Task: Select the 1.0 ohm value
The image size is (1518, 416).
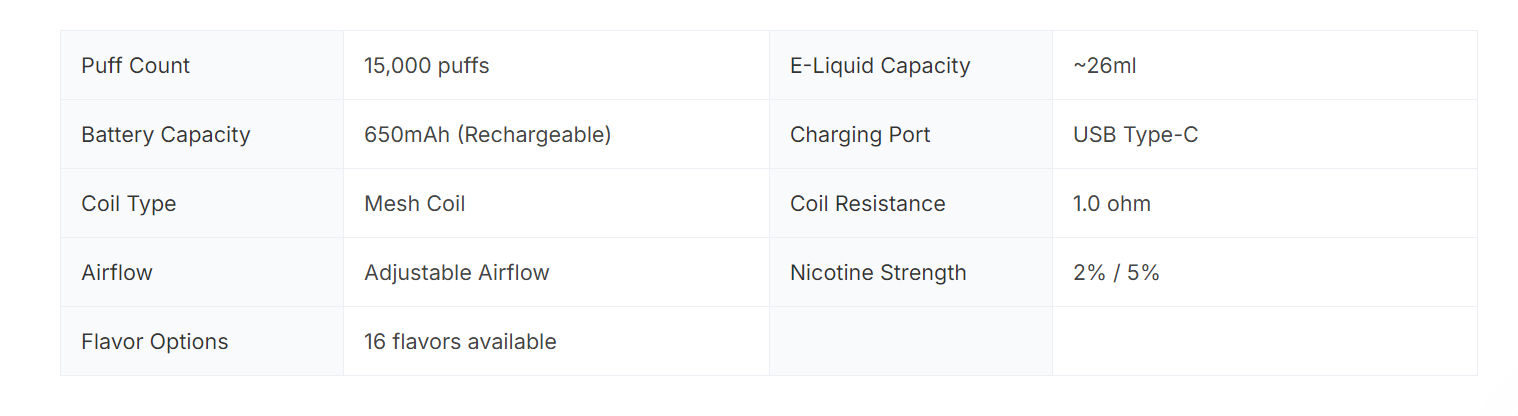Action: 1112,203
